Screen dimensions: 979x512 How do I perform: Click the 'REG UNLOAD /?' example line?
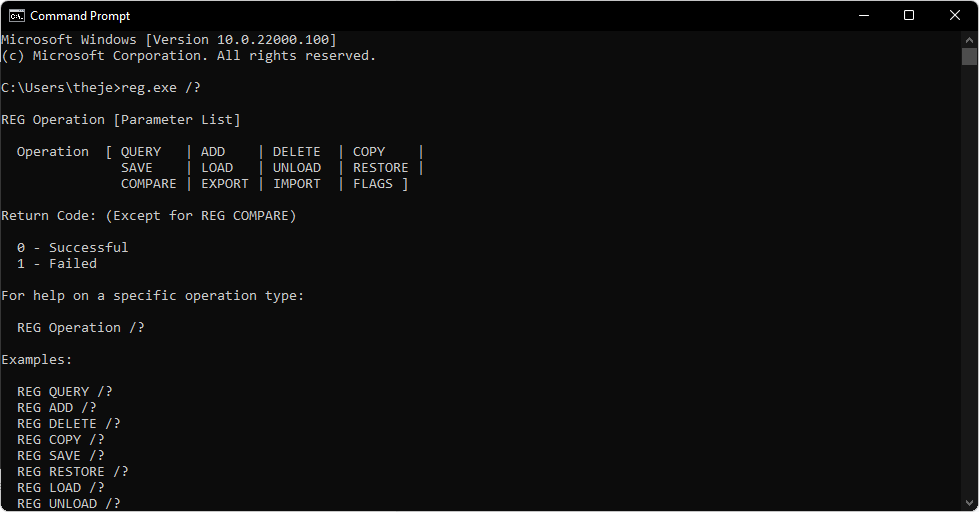[69, 503]
